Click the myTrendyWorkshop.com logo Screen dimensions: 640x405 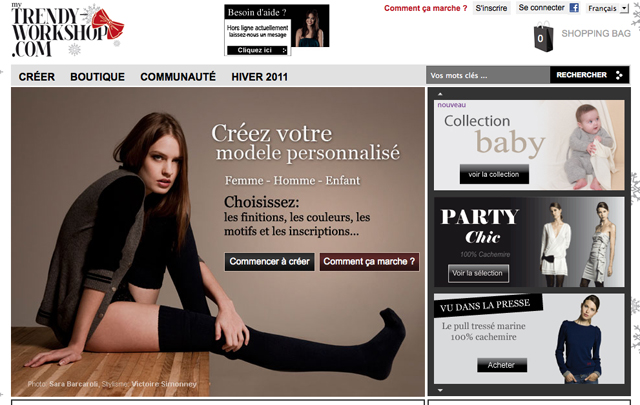click(x=67, y=31)
